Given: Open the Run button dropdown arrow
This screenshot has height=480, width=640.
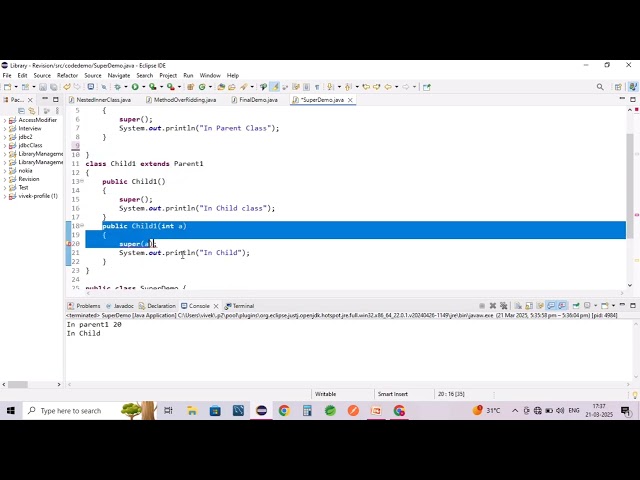Looking at the screenshot, I should 144,87.
